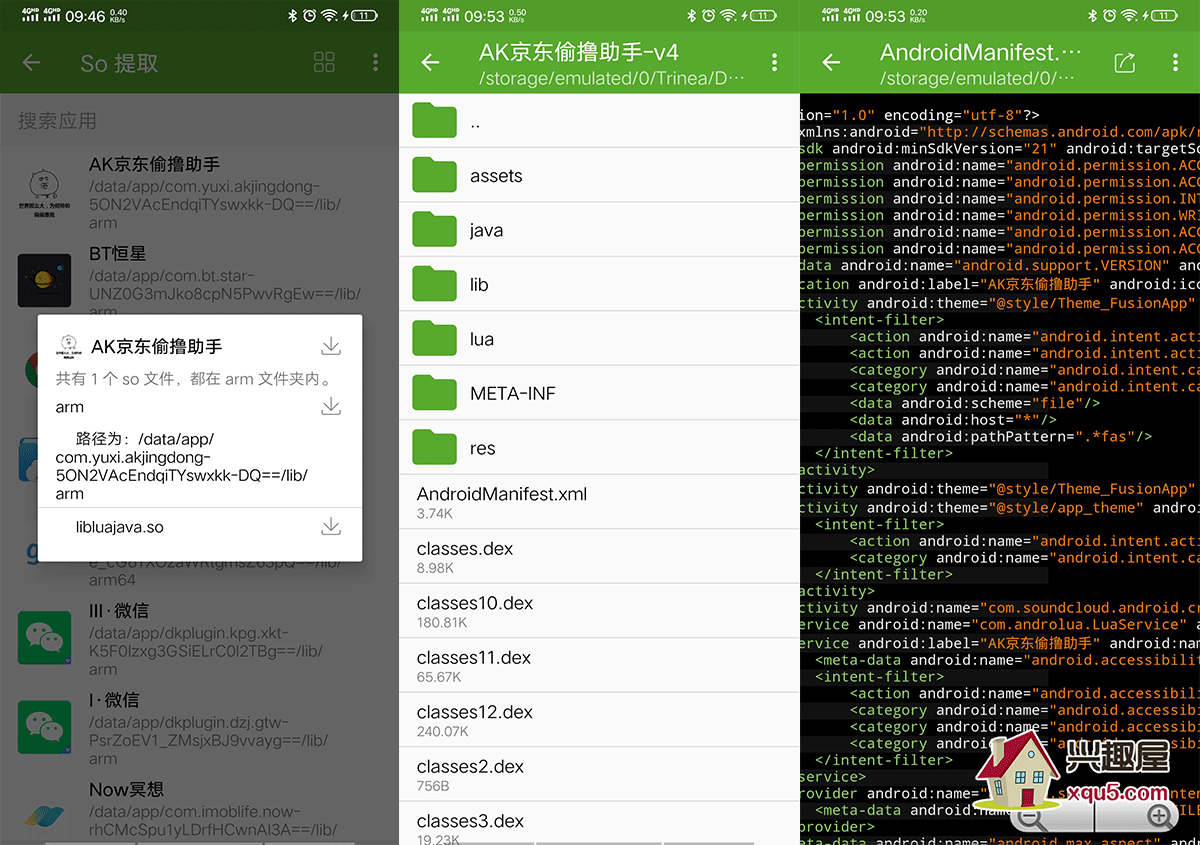This screenshot has height=845, width=1200.
Task: Open the grid view icon in So 提取
Action: coord(324,63)
